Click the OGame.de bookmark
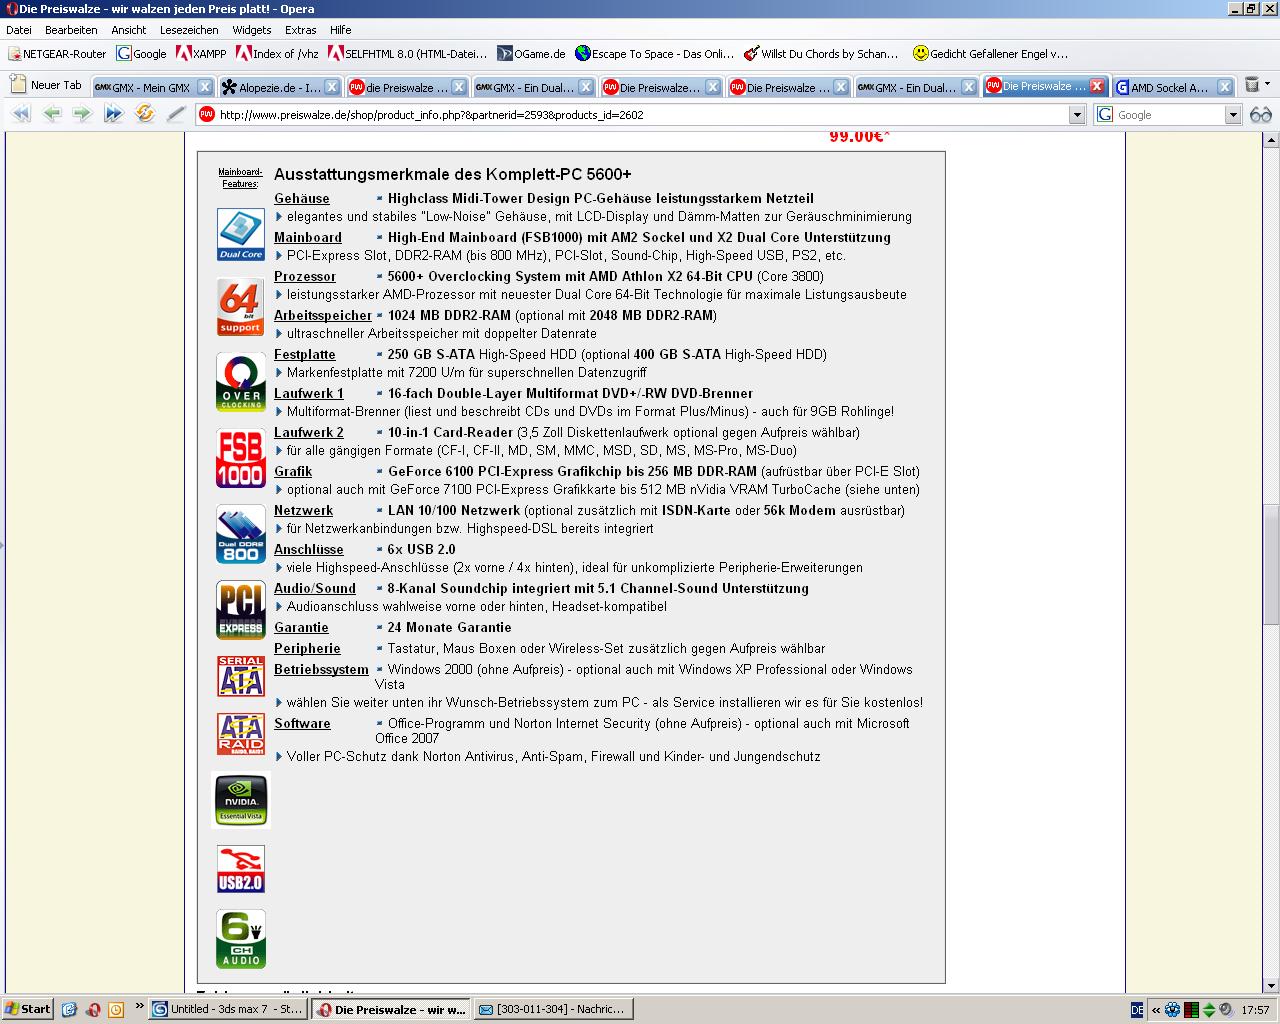 (x=531, y=54)
